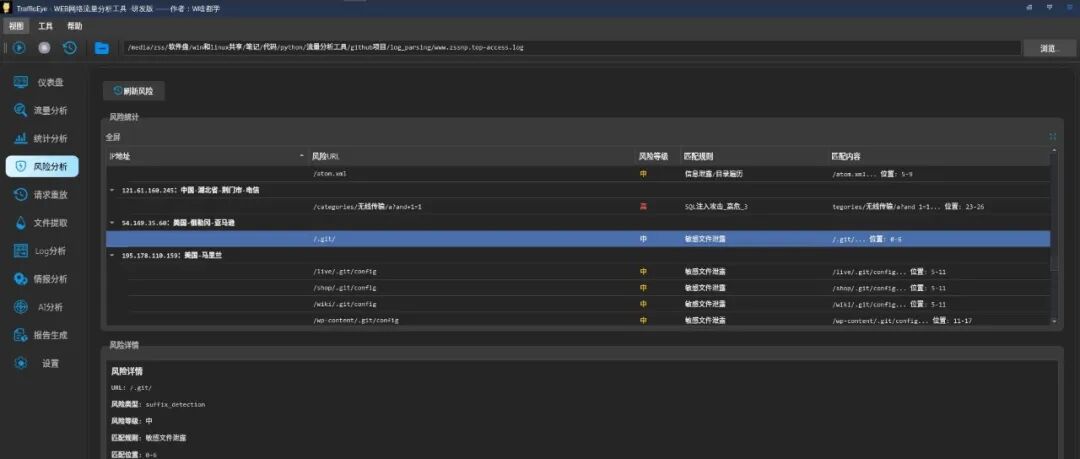This screenshot has width=1080, height=459.
Task: Collapse the 54.149.35.60 IP group
Action: [x=112, y=223]
